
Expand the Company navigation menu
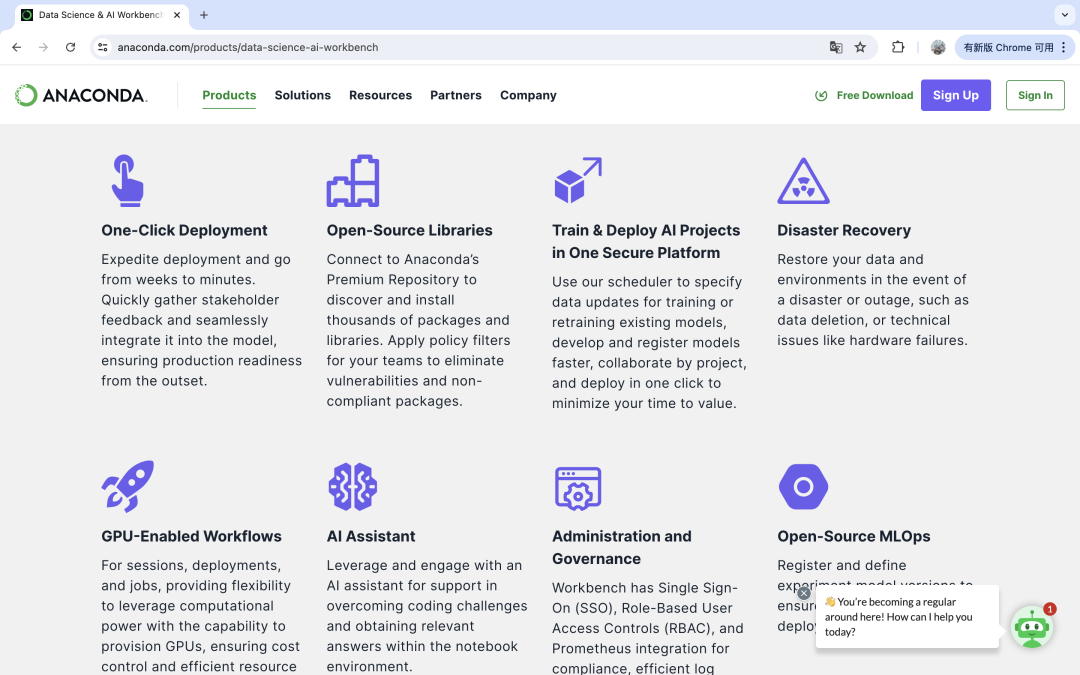point(528,95)
